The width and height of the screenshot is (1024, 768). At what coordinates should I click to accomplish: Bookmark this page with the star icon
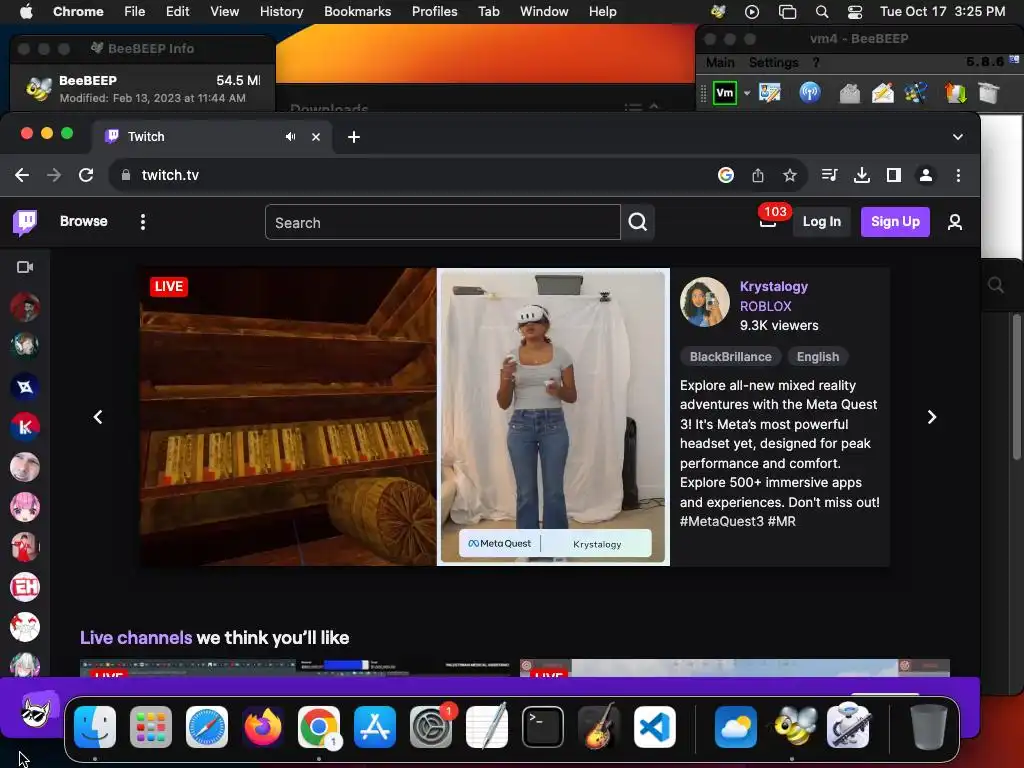[x=790, y=175]
